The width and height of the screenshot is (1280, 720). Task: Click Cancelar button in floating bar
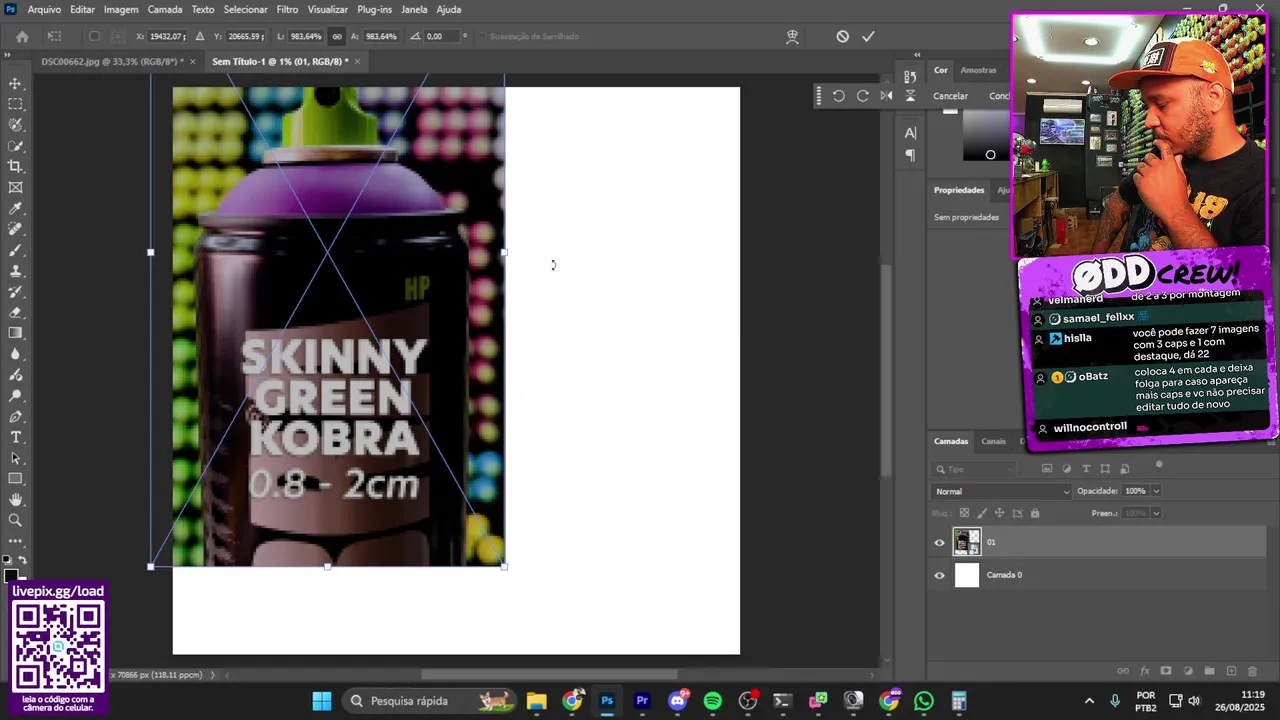click(950, 96)
